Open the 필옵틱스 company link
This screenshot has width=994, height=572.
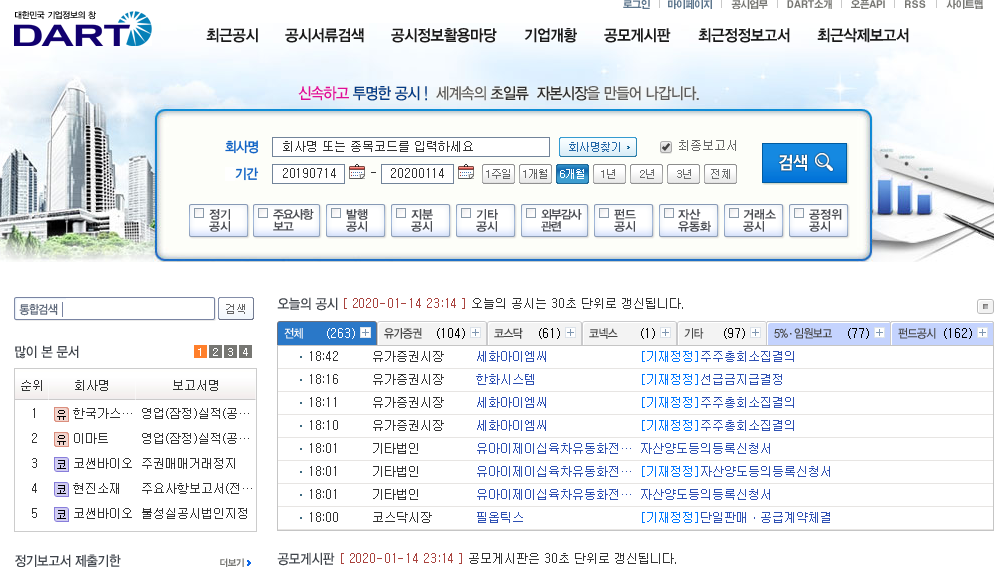[x=500, y=517]
